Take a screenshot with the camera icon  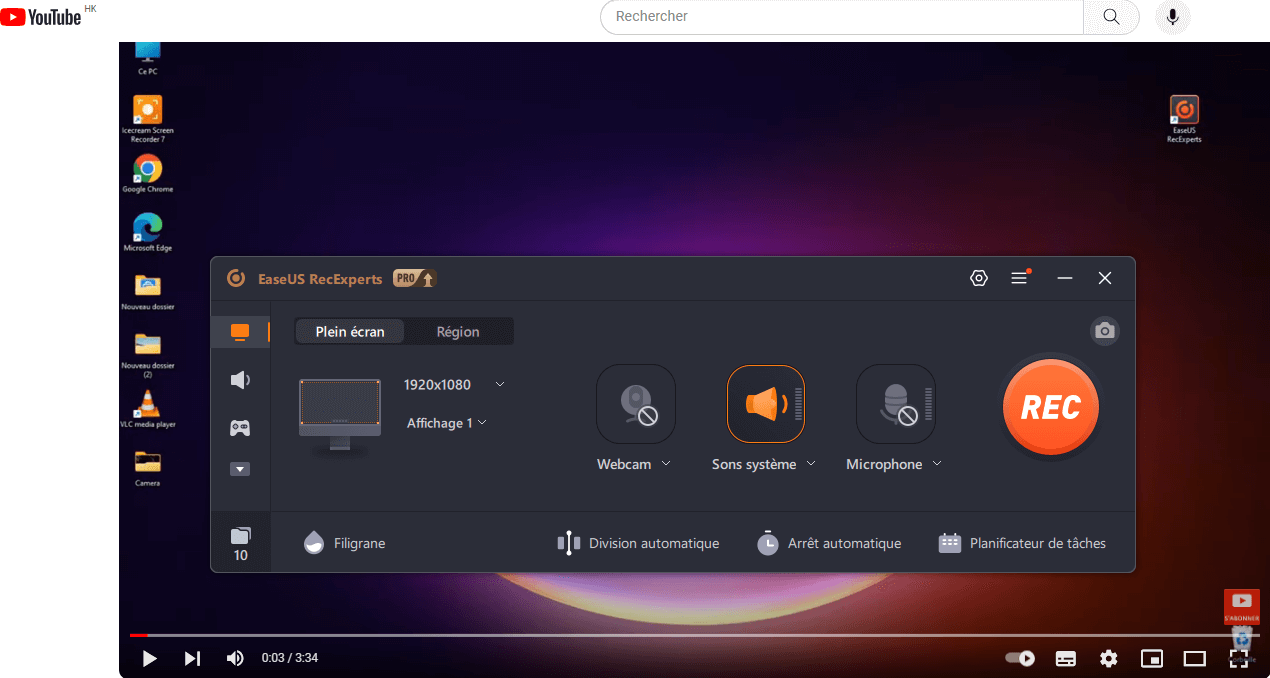click(1104, 331)
